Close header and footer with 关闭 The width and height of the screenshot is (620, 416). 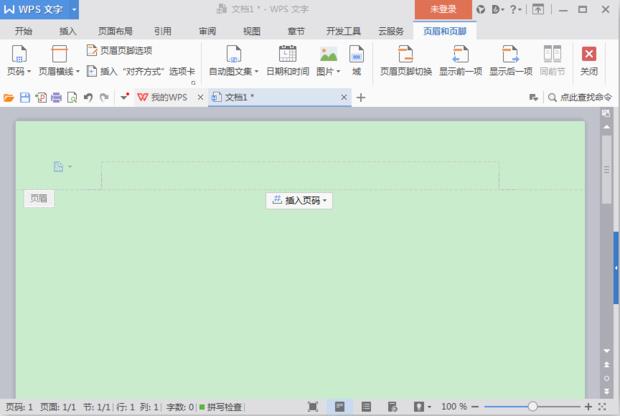tap(589, 60)
